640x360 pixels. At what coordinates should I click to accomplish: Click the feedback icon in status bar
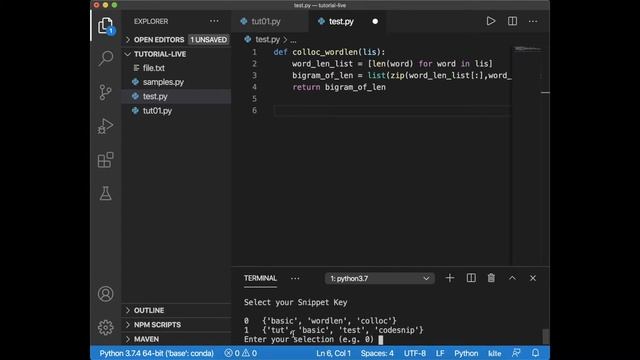pos(516,353)
